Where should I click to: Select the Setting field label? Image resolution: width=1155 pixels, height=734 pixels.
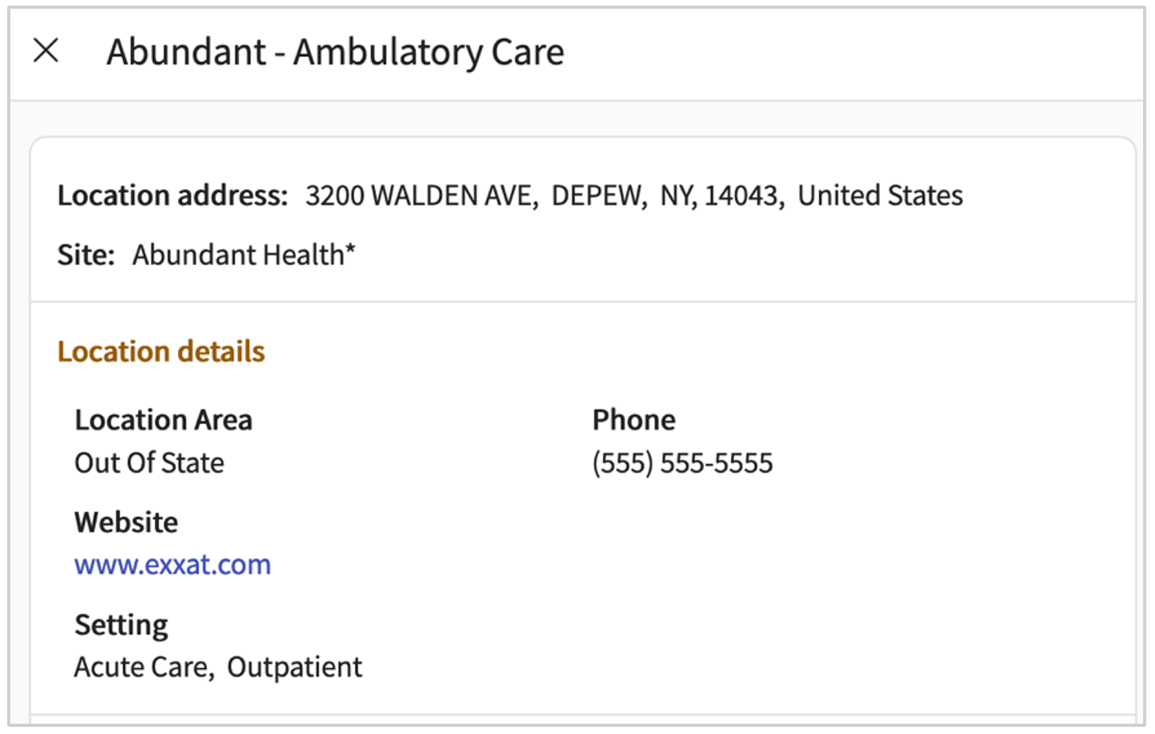point(121,625)
